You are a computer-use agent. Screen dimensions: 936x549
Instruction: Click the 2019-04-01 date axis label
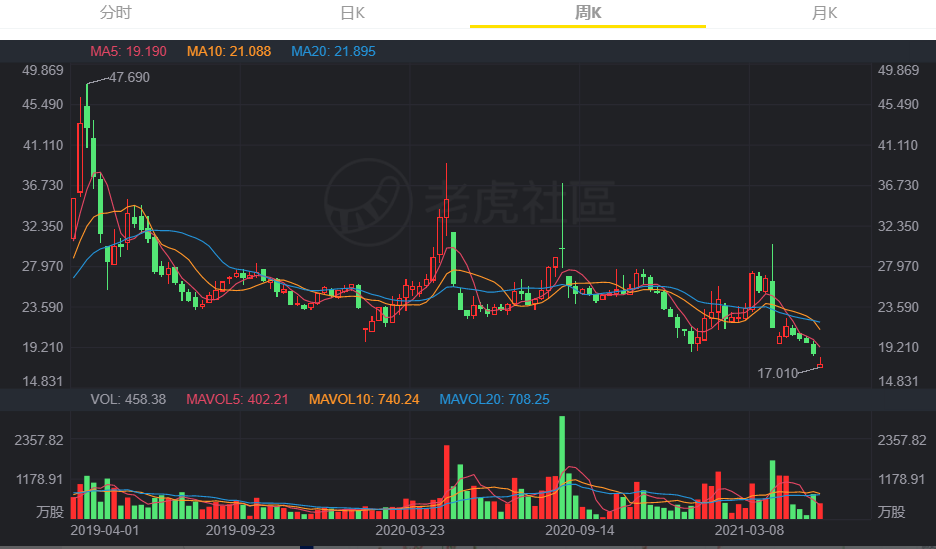(104, 530)
